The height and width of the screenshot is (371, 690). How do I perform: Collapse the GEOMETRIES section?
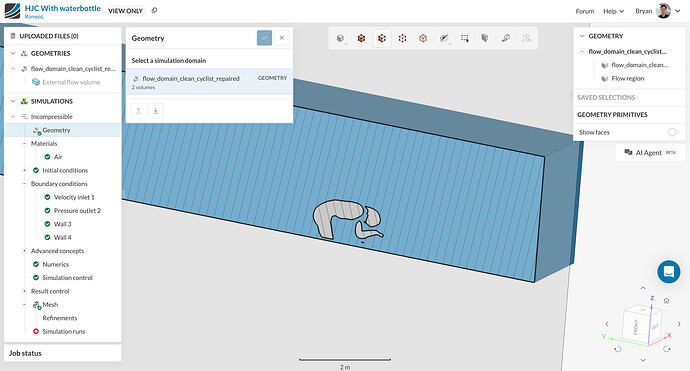(13, 53)
